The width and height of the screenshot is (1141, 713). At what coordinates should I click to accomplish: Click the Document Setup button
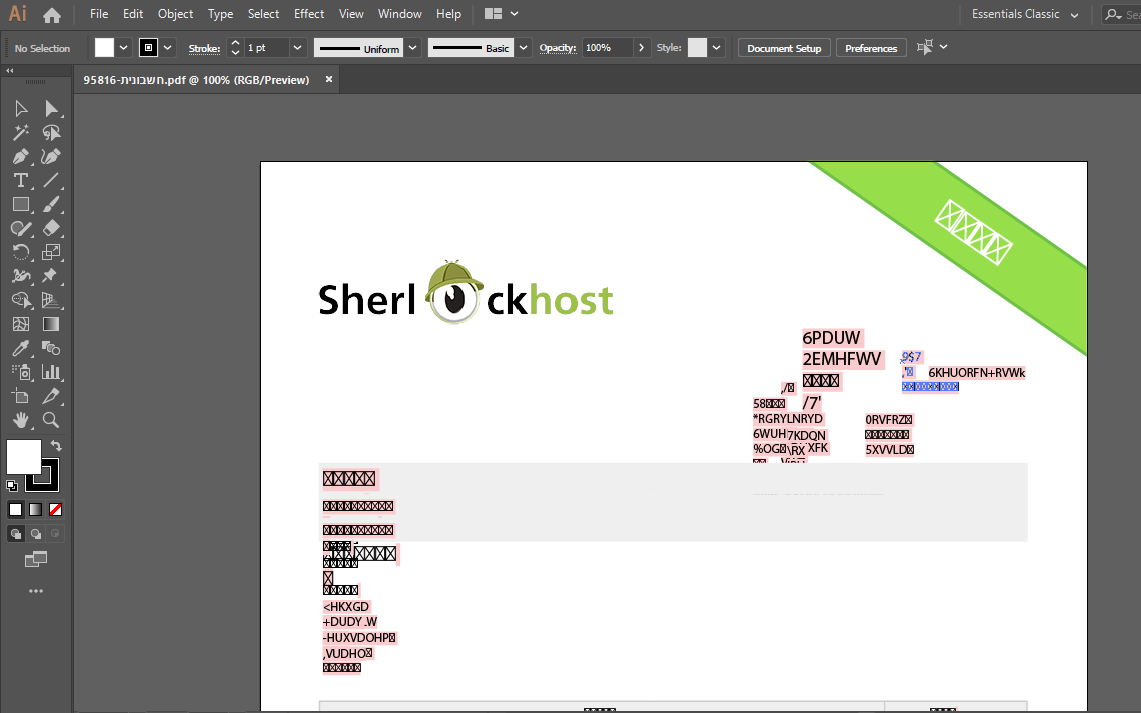click(x=784, y=48)
